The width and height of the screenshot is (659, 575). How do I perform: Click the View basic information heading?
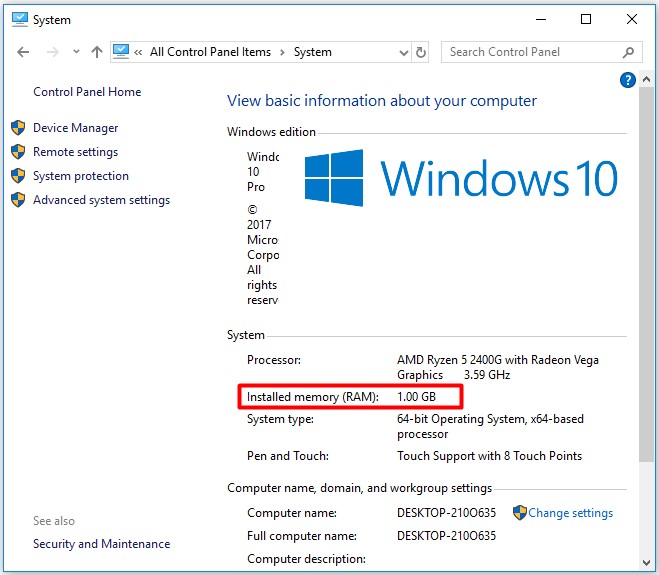pyautogui.click(x=382, y=101)
